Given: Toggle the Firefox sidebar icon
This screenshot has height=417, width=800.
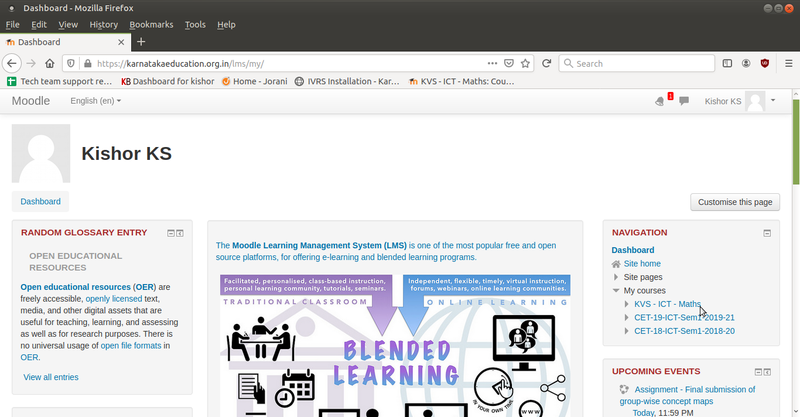Looking at the screenshot, I should tap(727, 63).
